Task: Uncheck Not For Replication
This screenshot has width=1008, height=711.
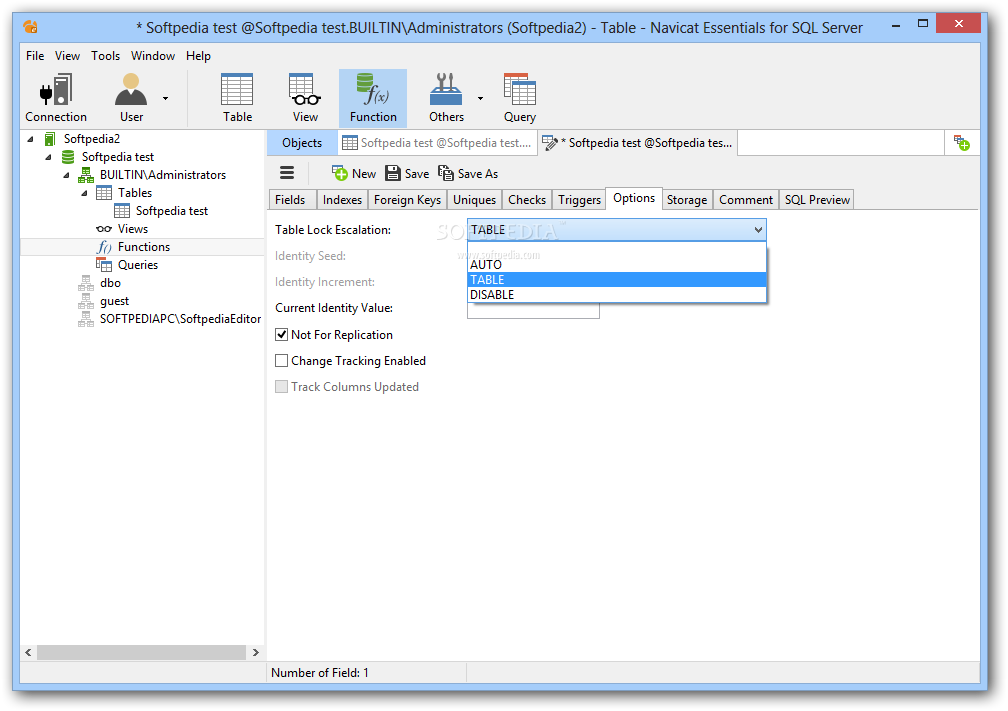Action: 282,334
